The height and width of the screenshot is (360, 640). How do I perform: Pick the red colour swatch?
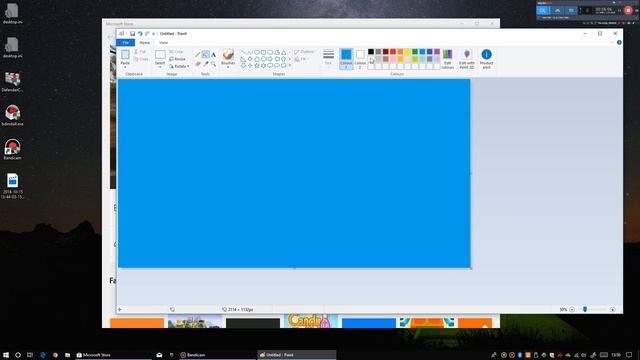[393, 51]
